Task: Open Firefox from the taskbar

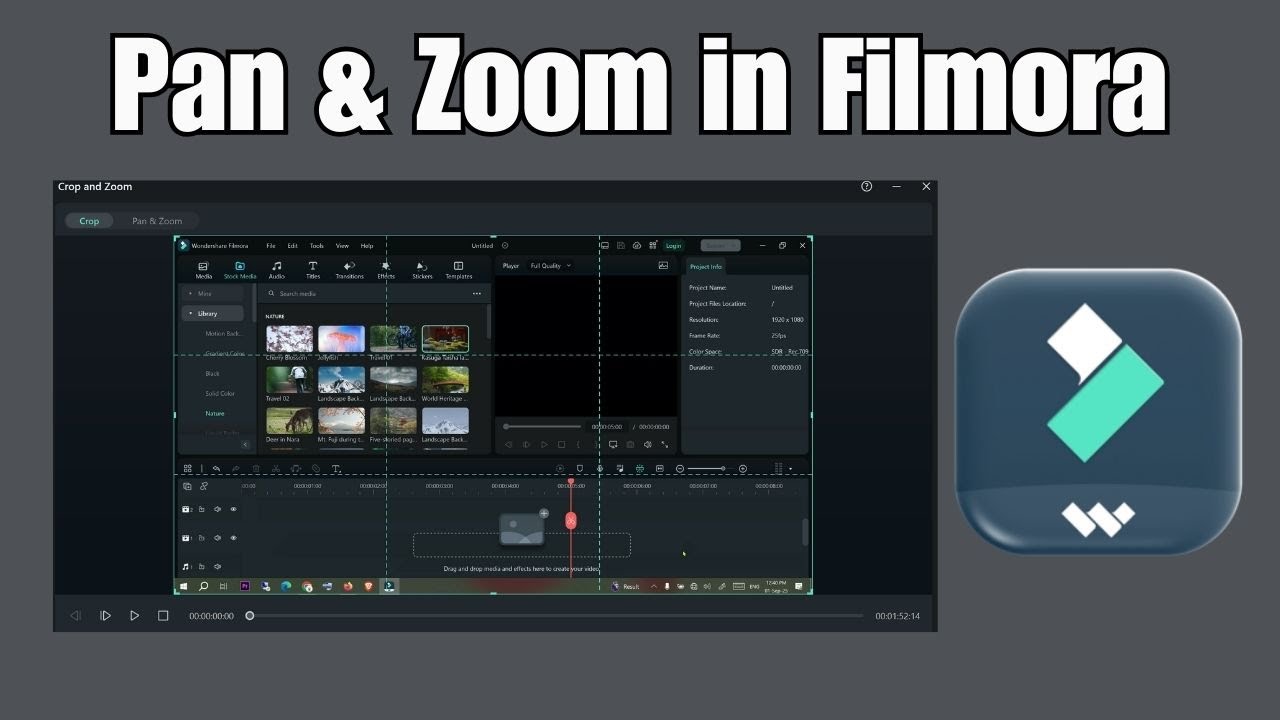Action: click(x=348, y=587)
